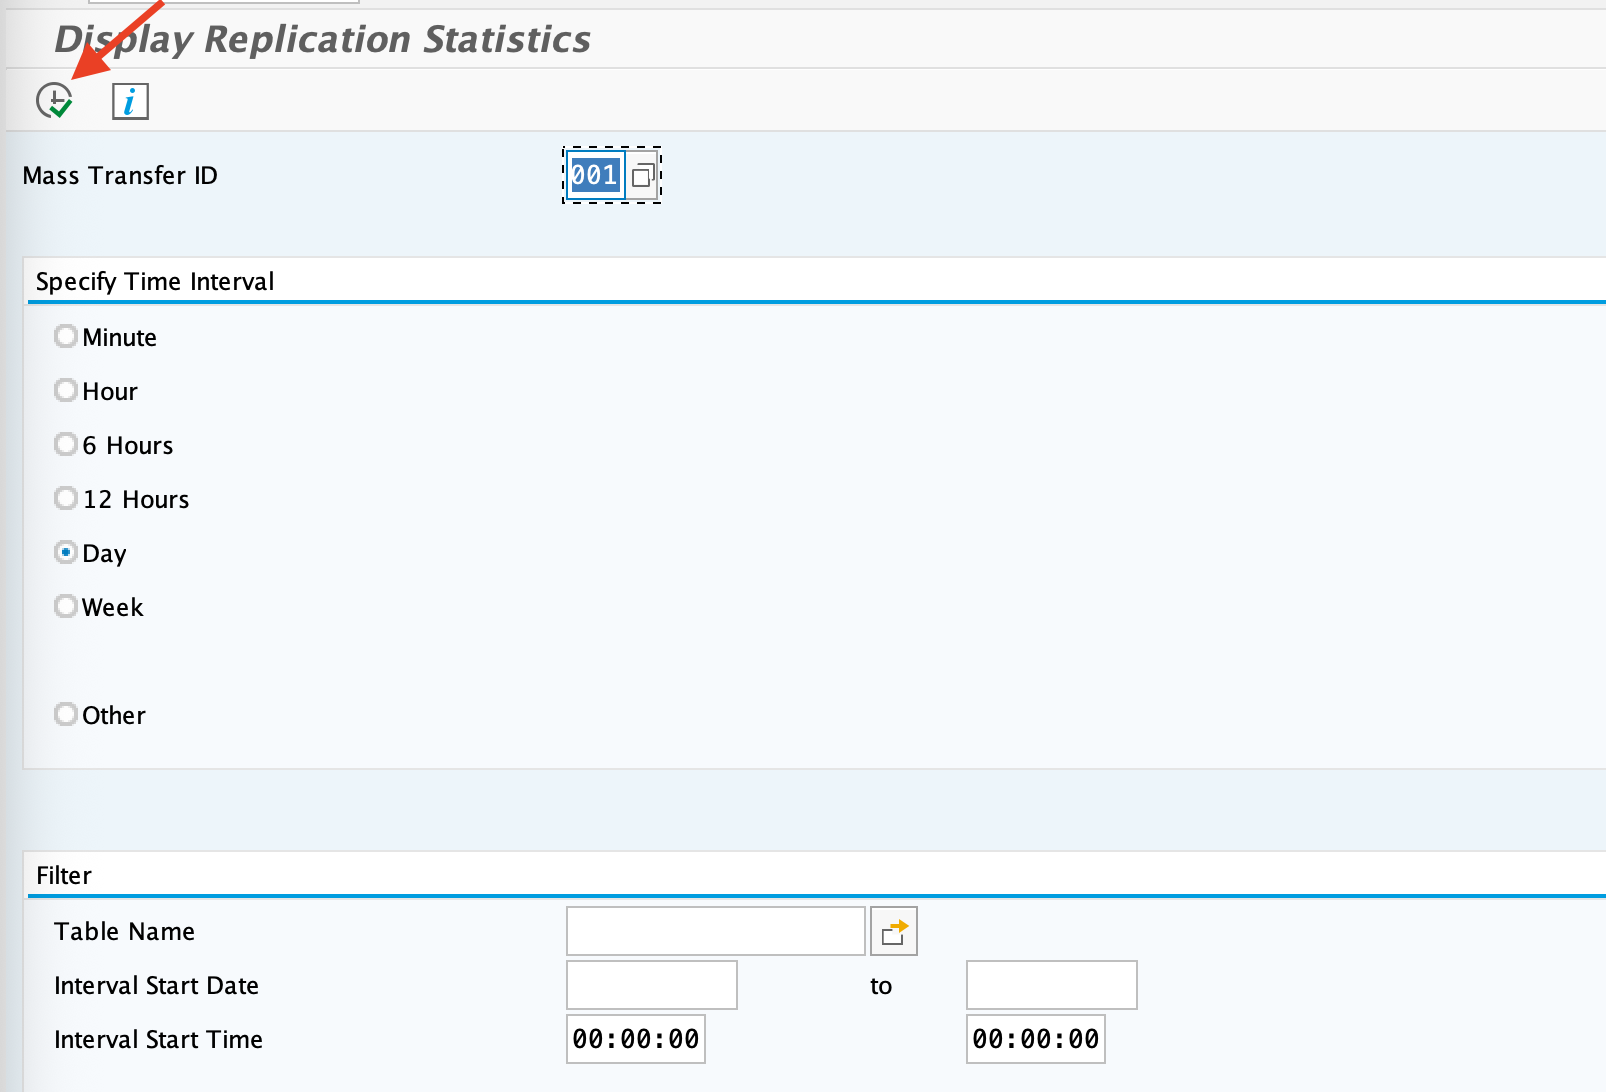Choose the 6 Hours interval option
The image size is (1606, 1092).
[x=66, y=444]
